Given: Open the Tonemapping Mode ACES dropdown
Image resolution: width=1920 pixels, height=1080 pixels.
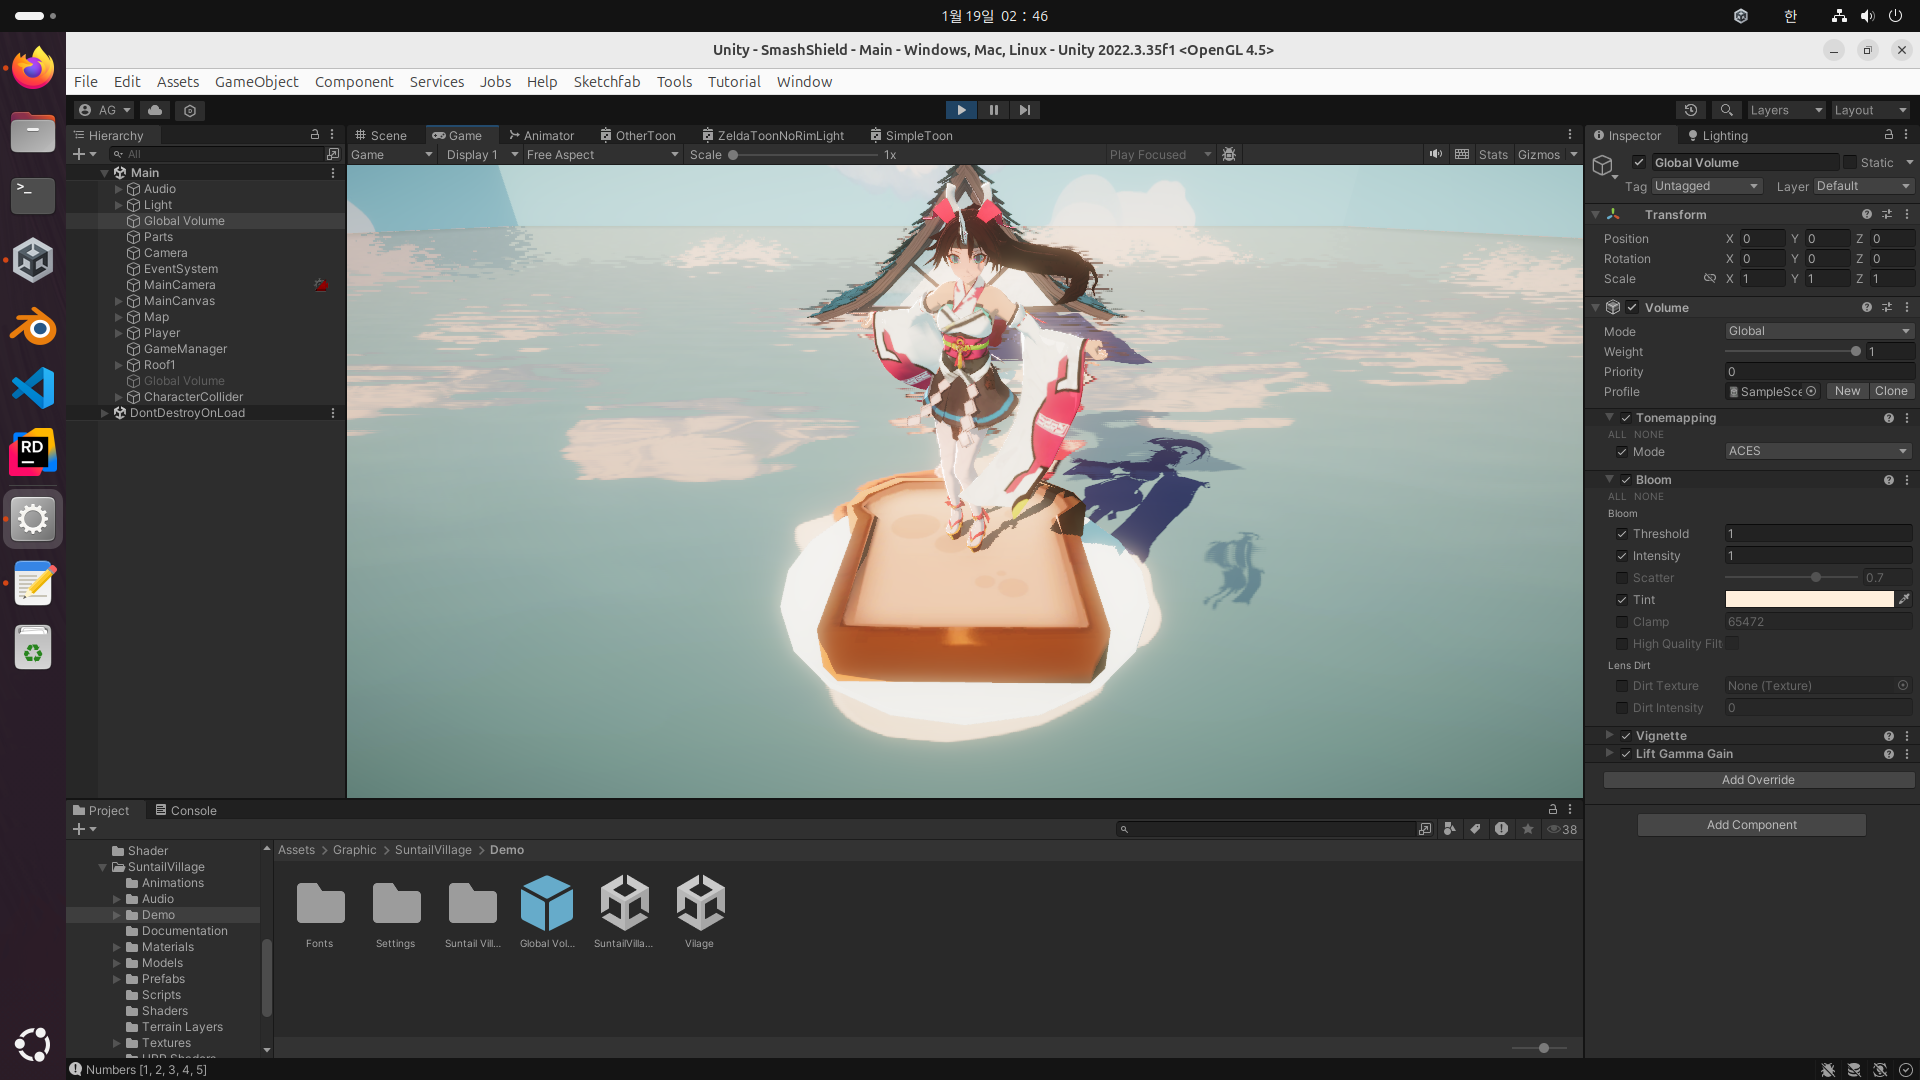Looking at the screenshot, I should coord(1819,451).
